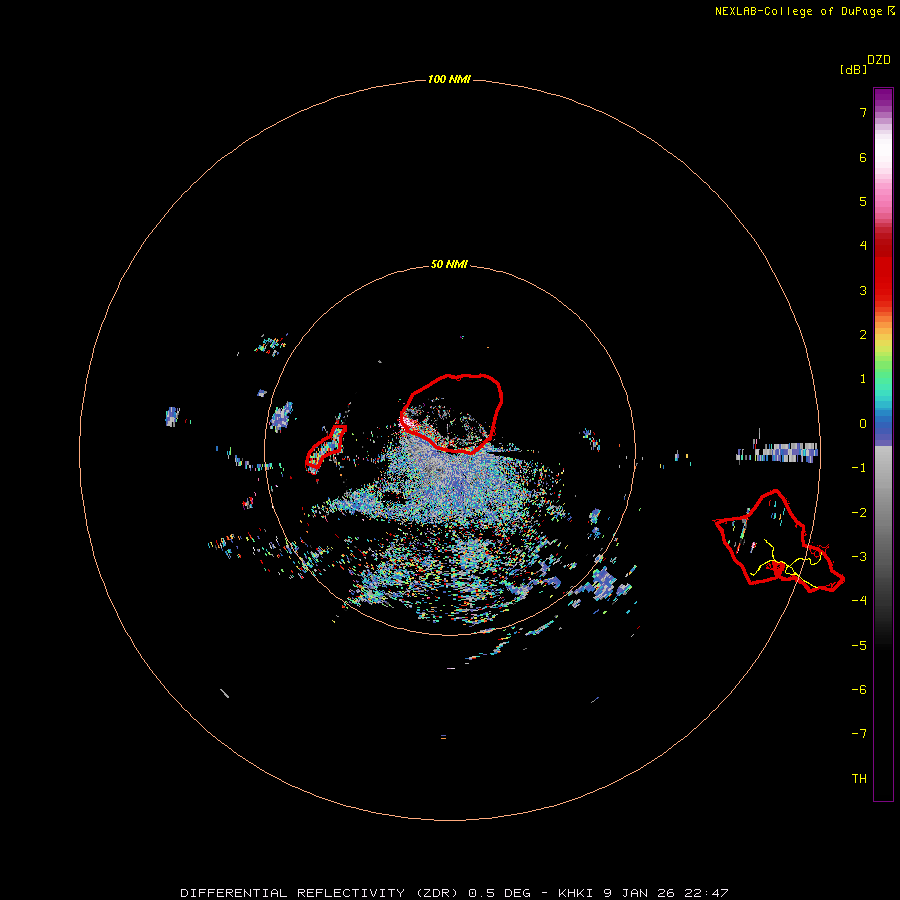Click the positive 7 dB scale tick label
The height and width of the screenshot is (900, 900).
tap(863, 112)
